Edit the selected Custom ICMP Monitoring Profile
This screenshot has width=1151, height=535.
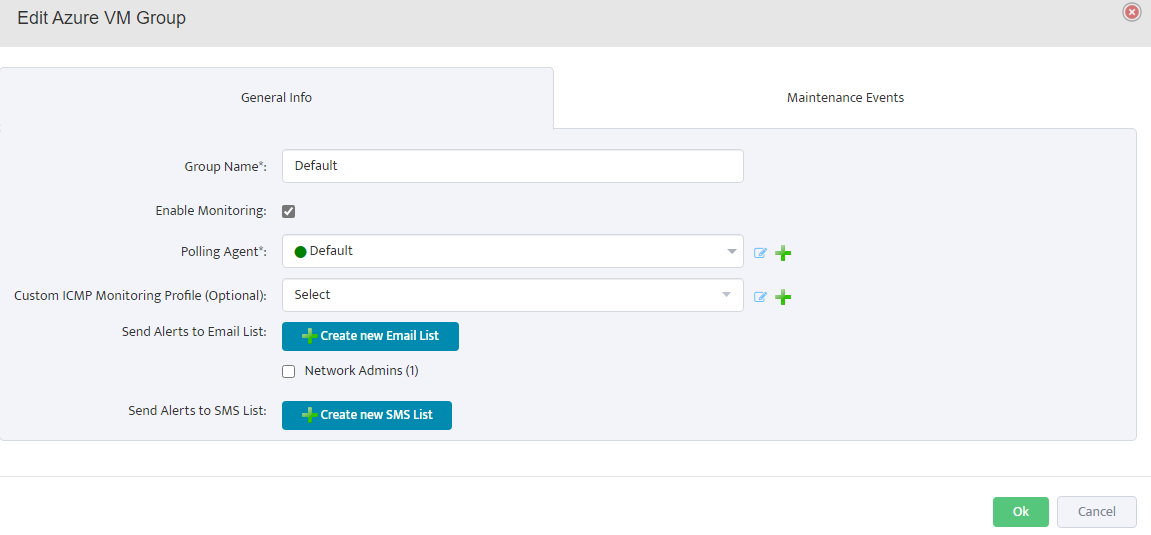(760, 297)
